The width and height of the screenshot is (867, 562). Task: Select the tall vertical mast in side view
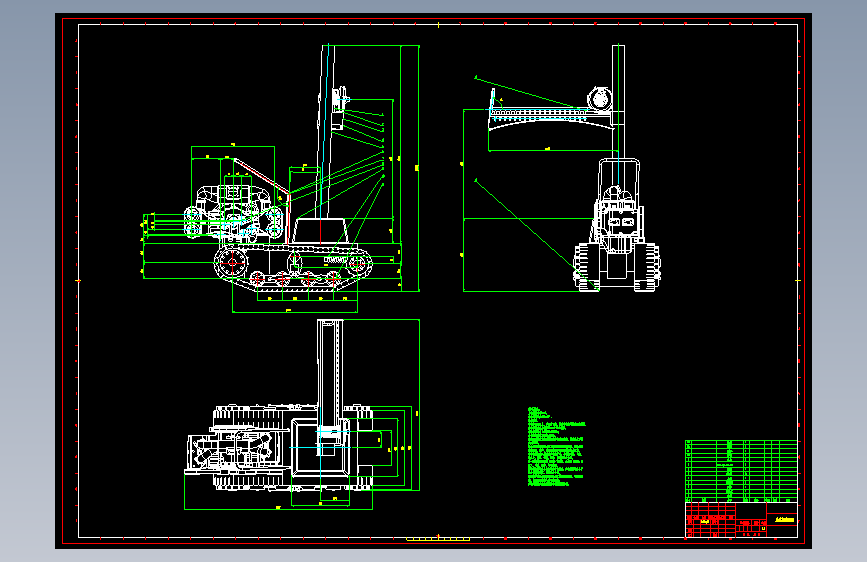326,132
